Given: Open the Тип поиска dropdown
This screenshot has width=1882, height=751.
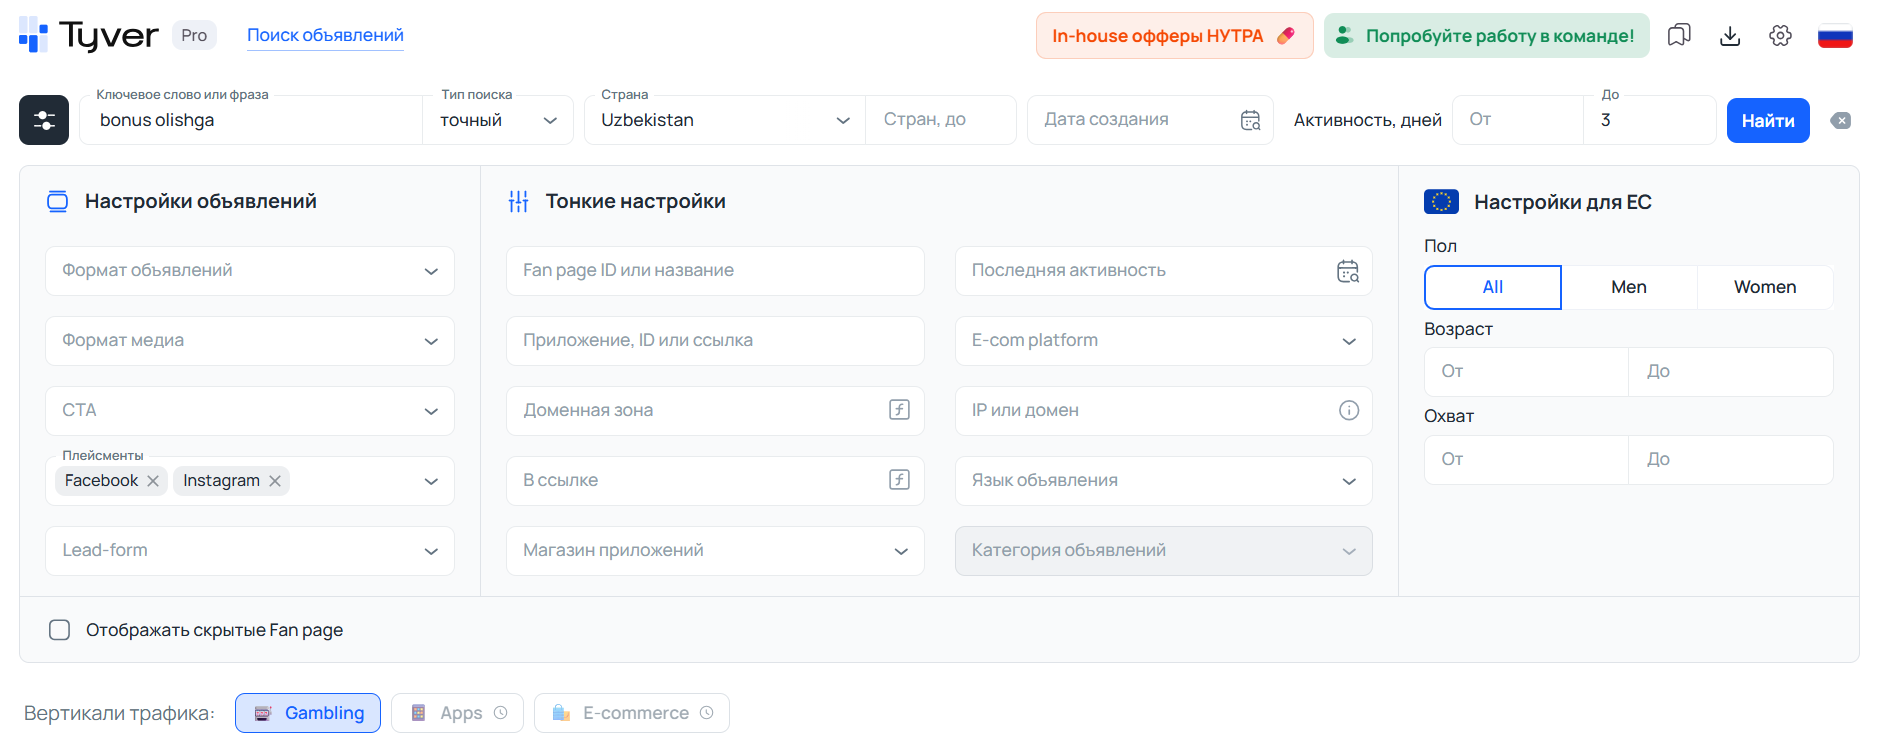Looking at the screenshot, I should [x=498, y=120].
